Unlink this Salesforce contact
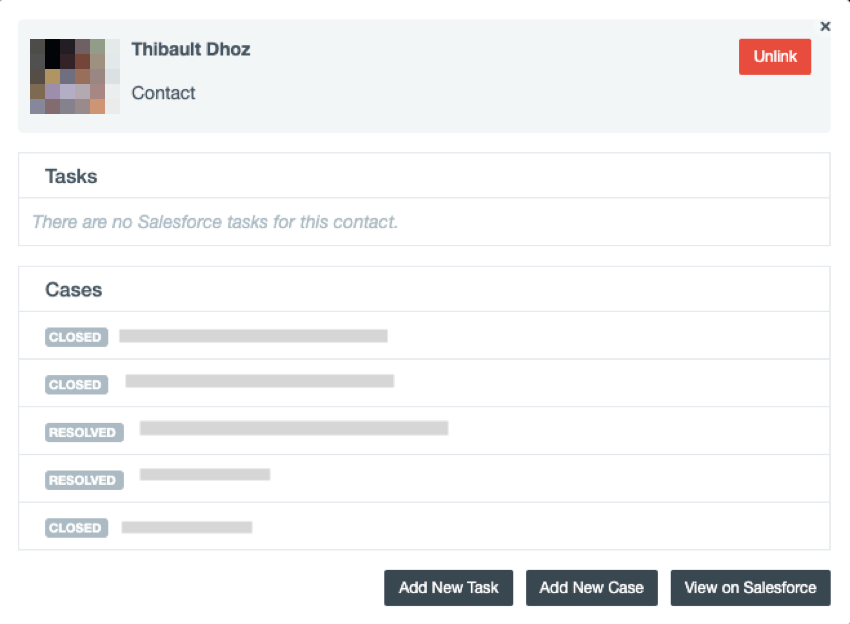850x624 pixels. coord(775,57)
